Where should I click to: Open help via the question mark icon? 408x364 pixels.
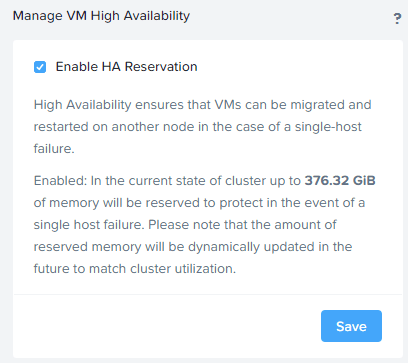click(397, 19)
